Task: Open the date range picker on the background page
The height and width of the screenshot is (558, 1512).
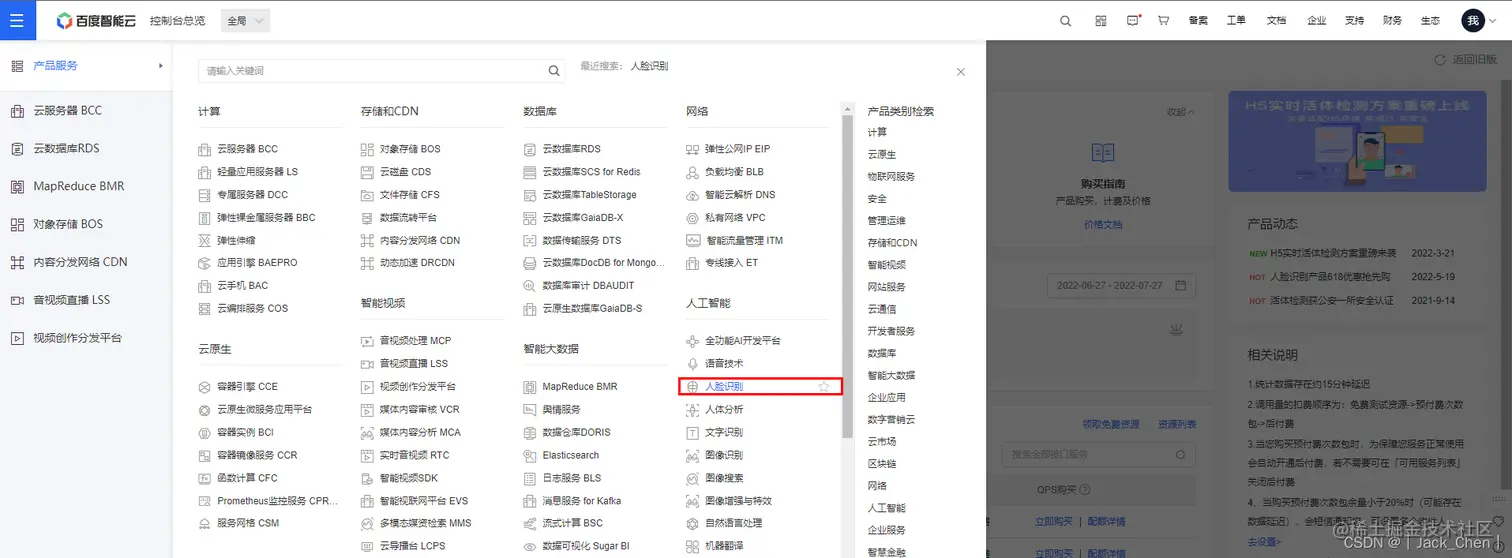Action: point(1120,286)
